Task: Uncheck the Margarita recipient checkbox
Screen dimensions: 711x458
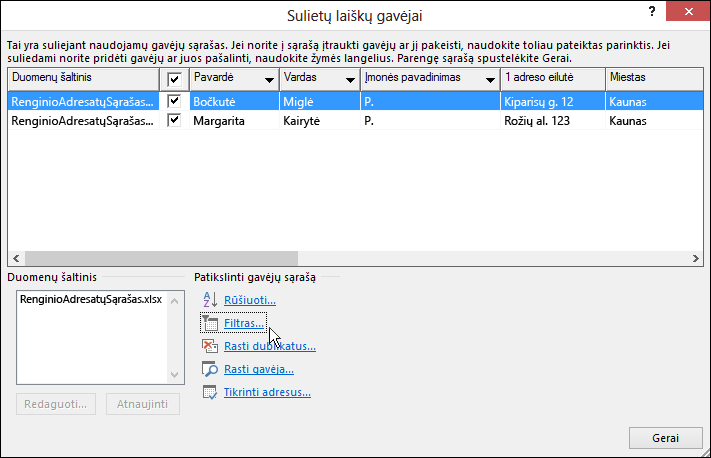Action: [x=174, y=120]
